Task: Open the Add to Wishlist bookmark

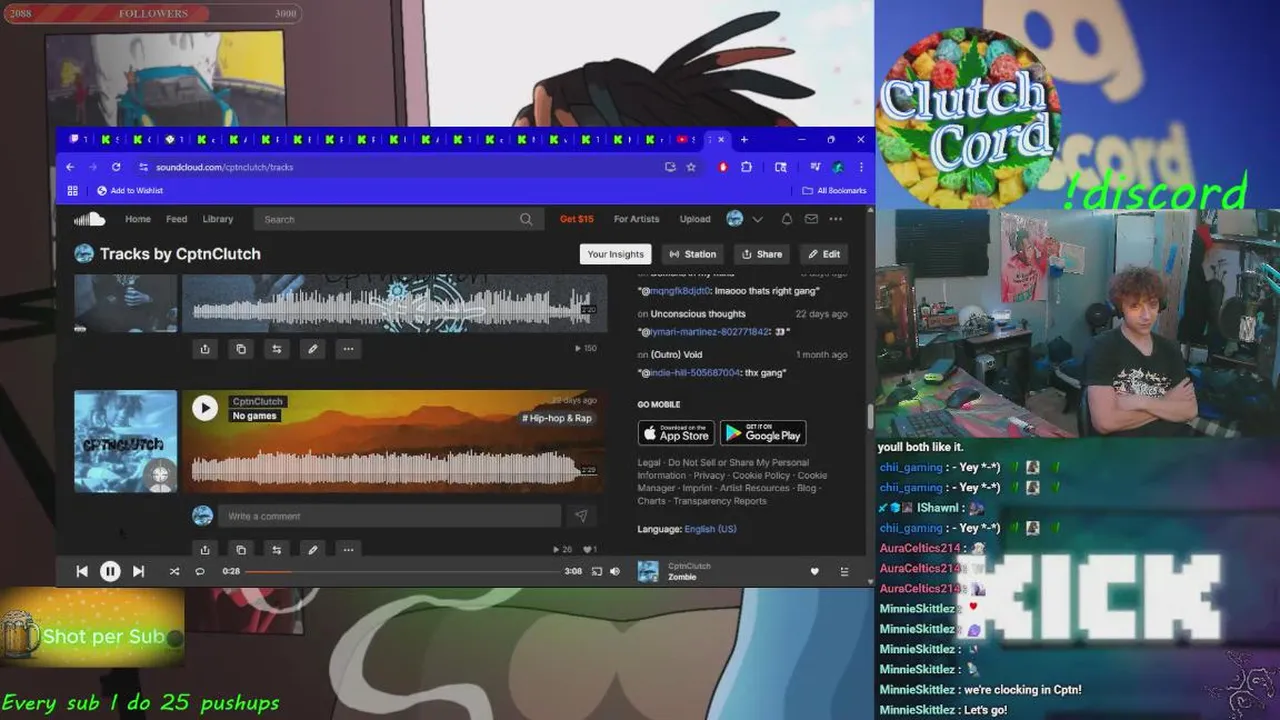Action: click(130, 190)
